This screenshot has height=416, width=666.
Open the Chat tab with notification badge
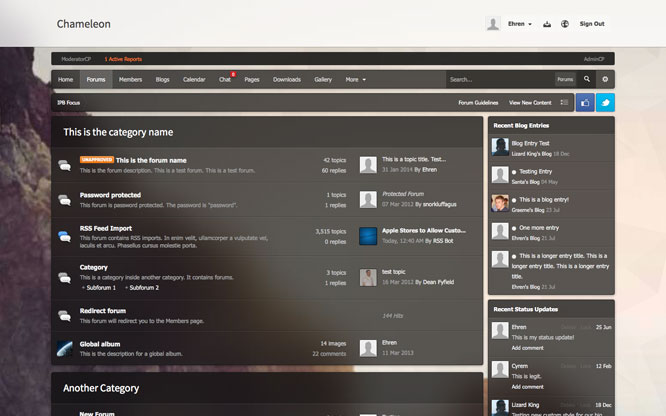click(x=225, y=79)
